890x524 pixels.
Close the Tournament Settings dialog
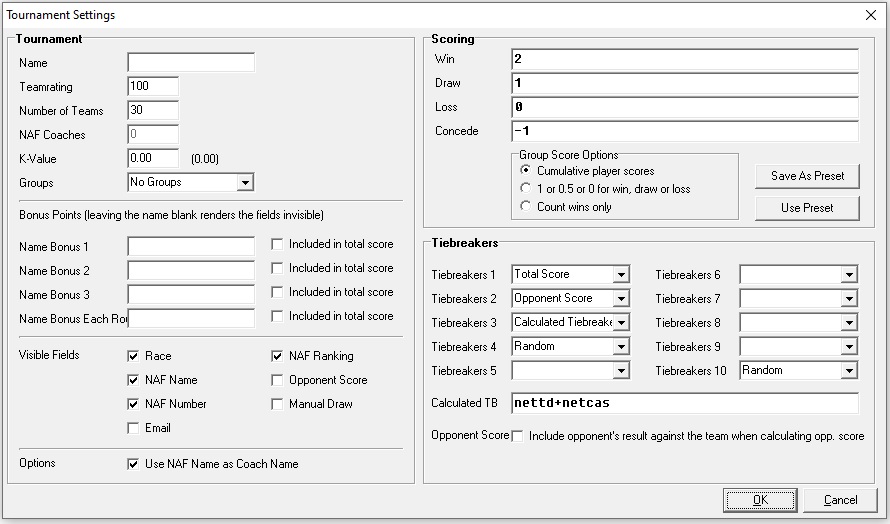pos(871,15)
